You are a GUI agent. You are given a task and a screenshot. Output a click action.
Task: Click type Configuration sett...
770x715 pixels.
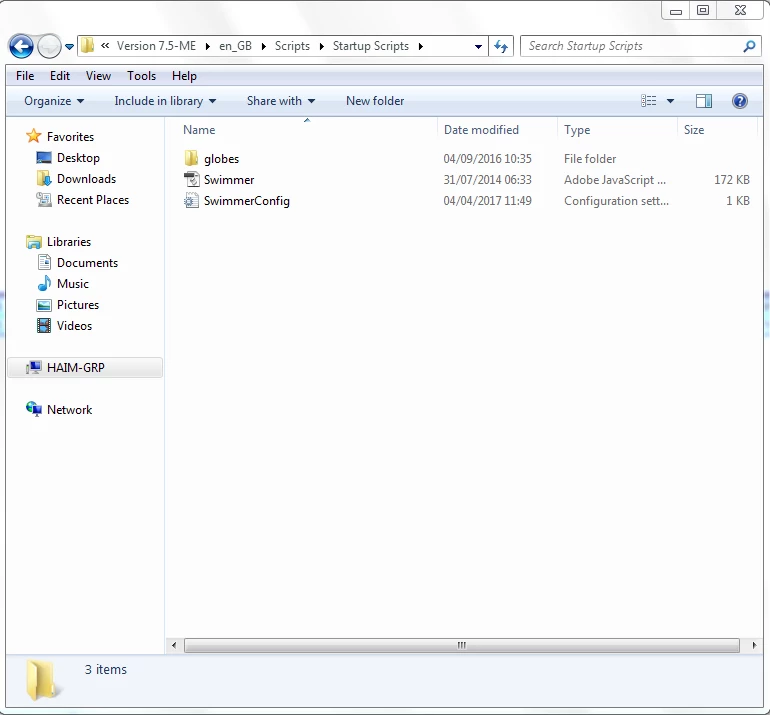616,201
